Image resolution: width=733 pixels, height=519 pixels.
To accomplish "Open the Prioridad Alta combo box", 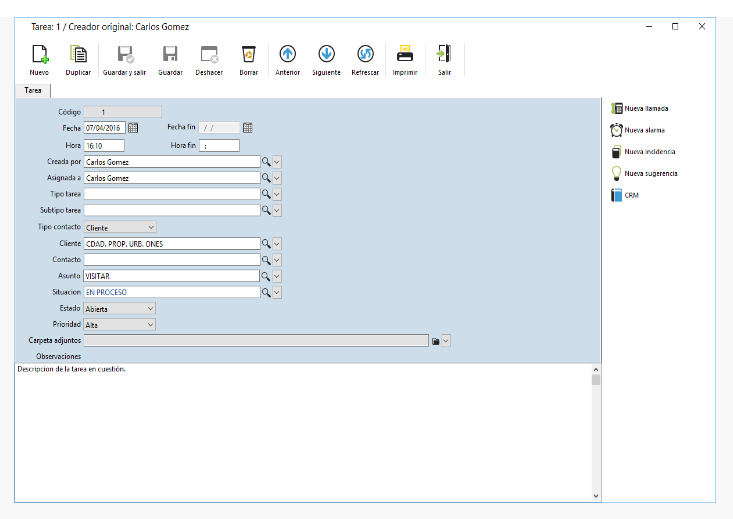I will 120,324.
